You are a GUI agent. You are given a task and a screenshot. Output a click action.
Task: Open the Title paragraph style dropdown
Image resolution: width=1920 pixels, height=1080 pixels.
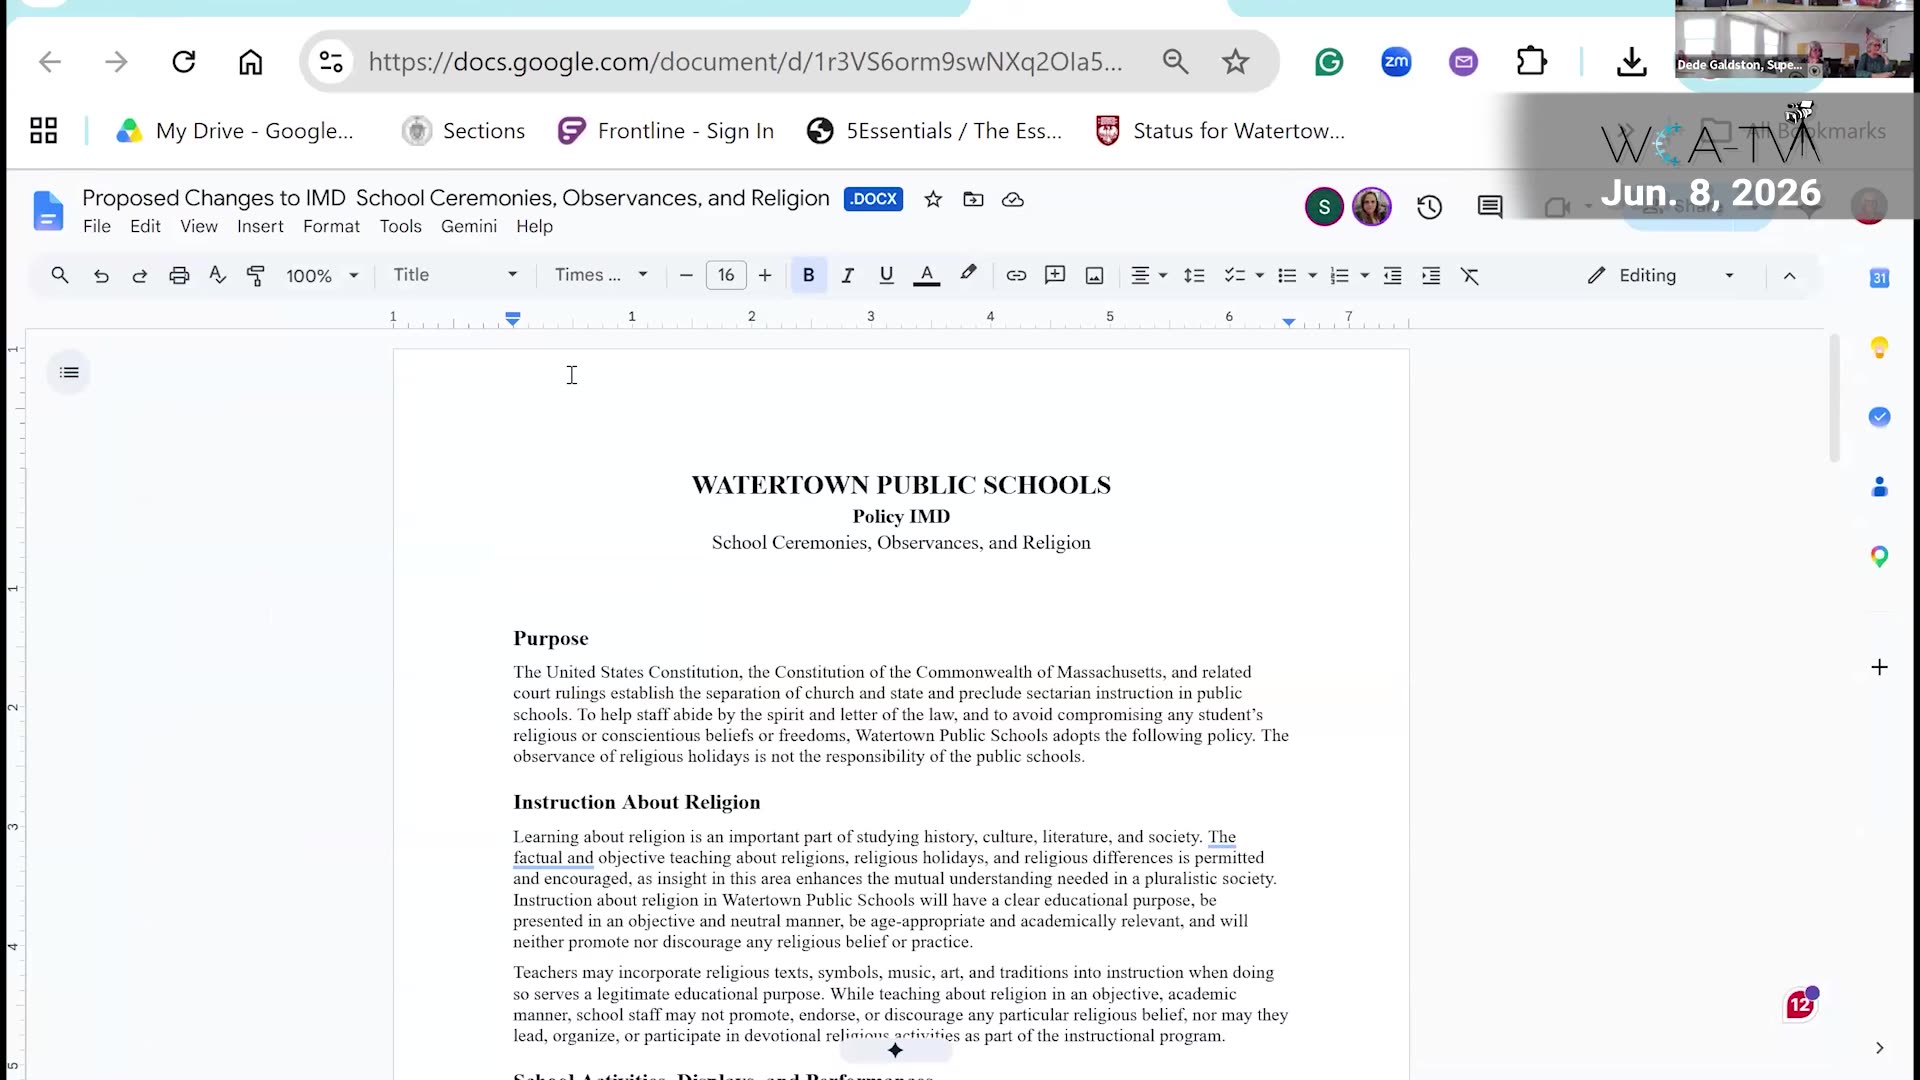coord(455,275)
